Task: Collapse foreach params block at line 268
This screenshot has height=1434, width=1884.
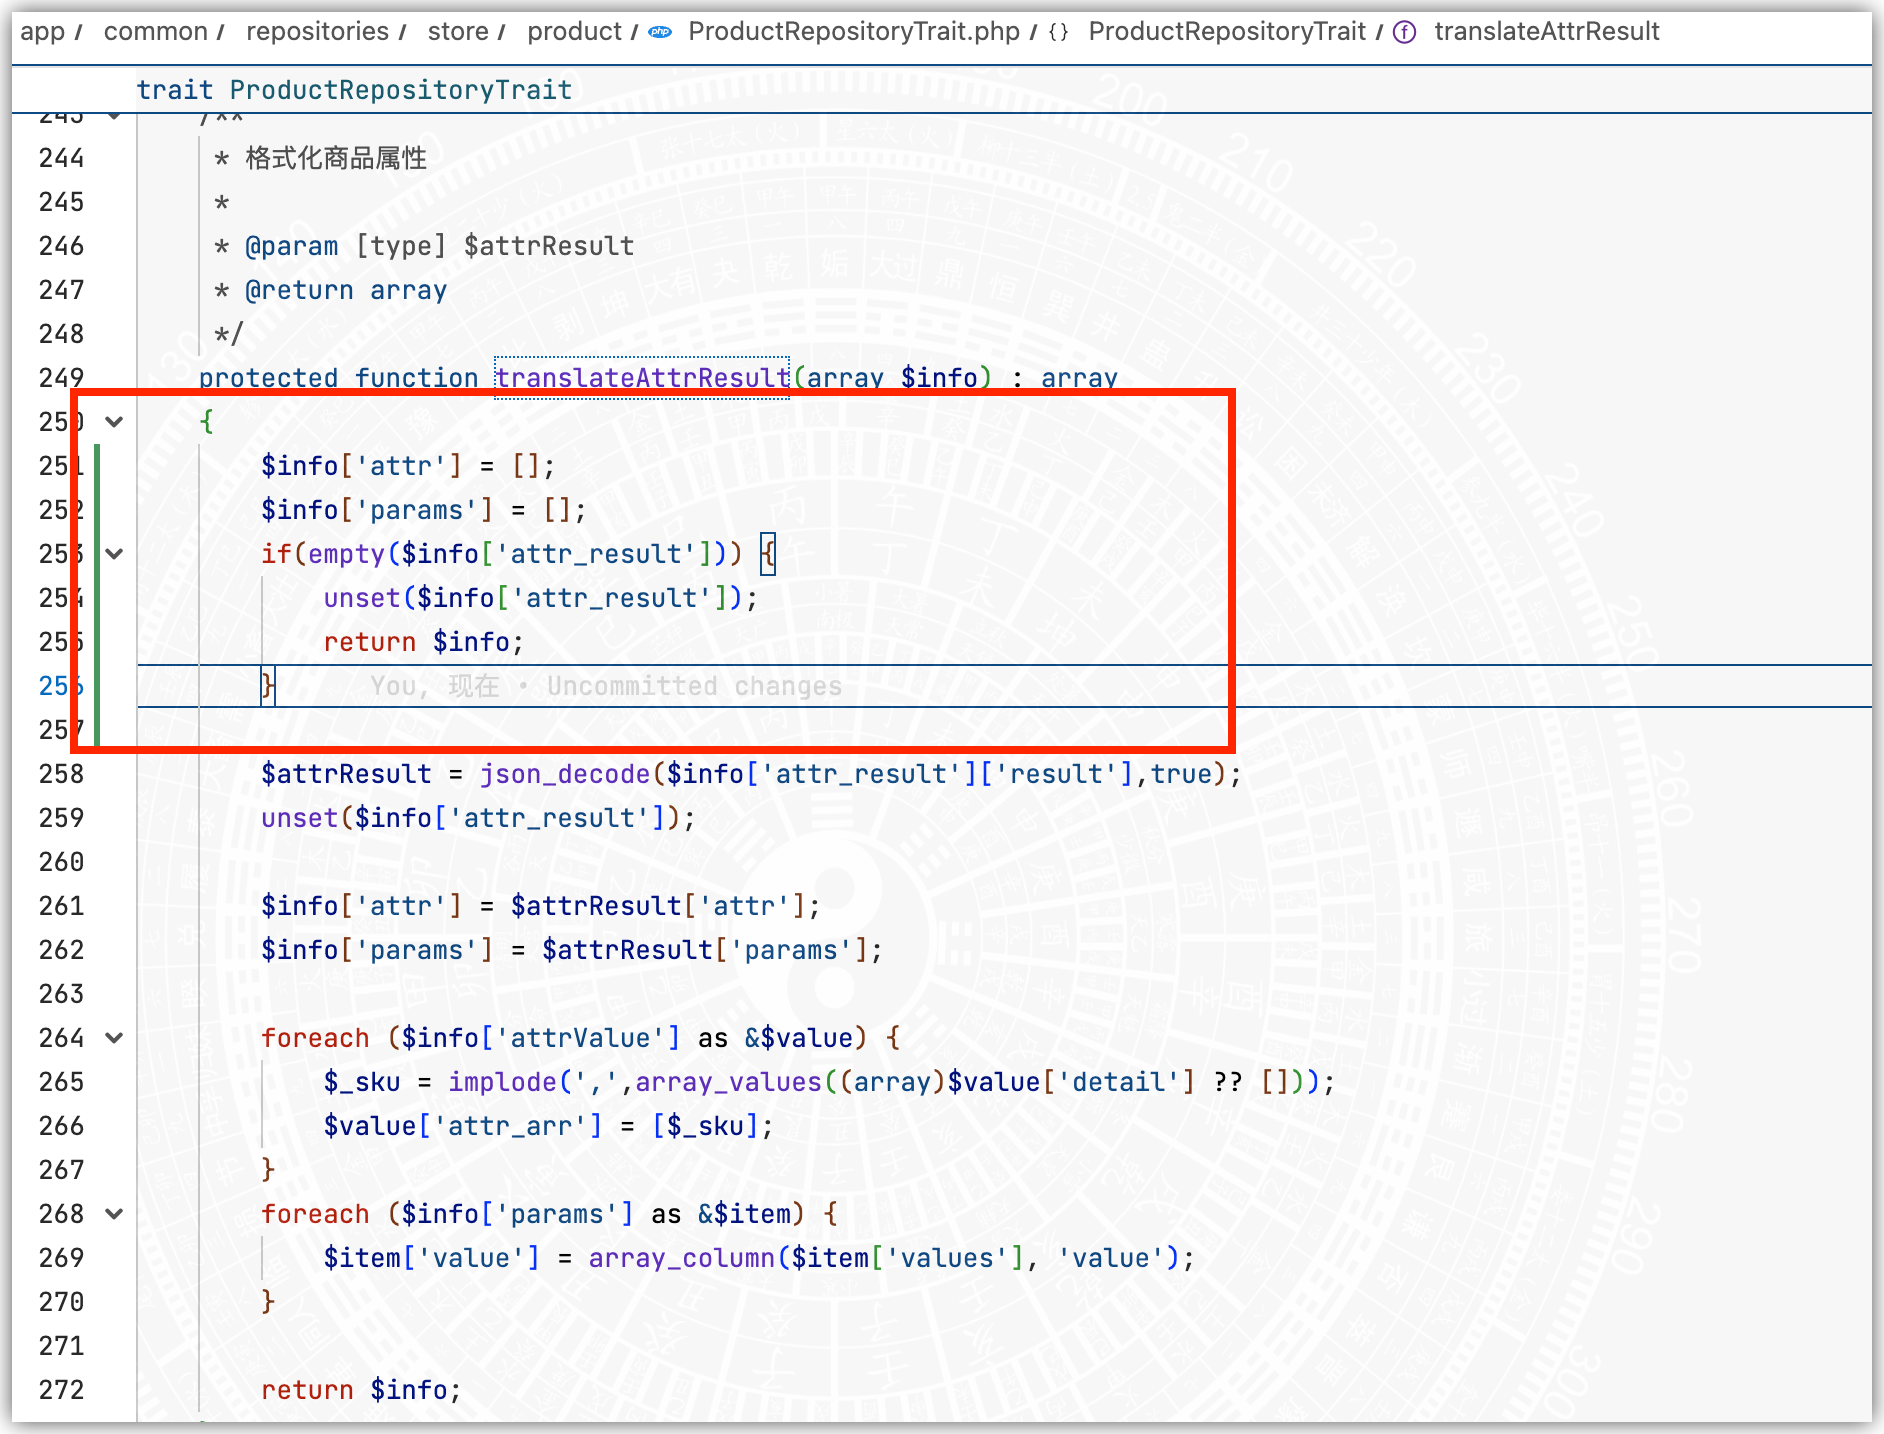Action: coord(115,1214)
